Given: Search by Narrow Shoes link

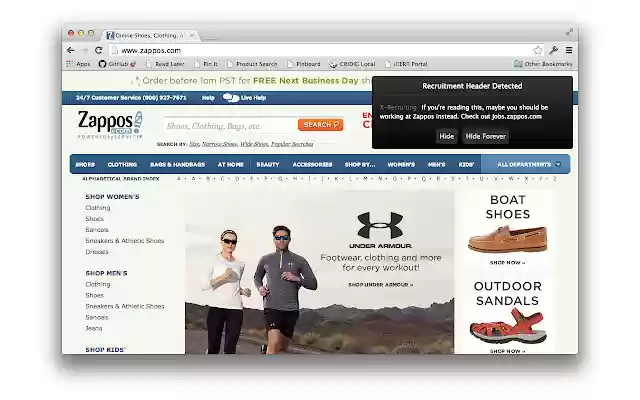Looking at the screenshot, I should [220, 144].
